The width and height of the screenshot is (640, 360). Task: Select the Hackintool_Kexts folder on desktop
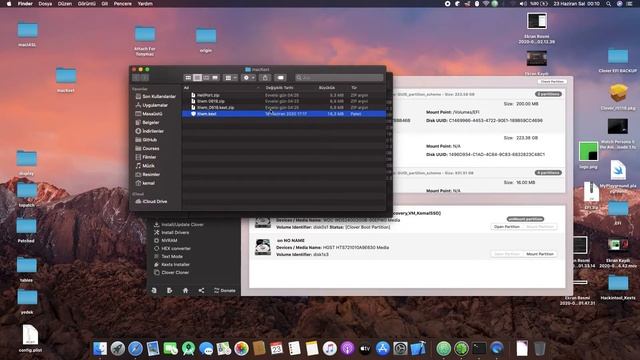click(x=618, y=288)
